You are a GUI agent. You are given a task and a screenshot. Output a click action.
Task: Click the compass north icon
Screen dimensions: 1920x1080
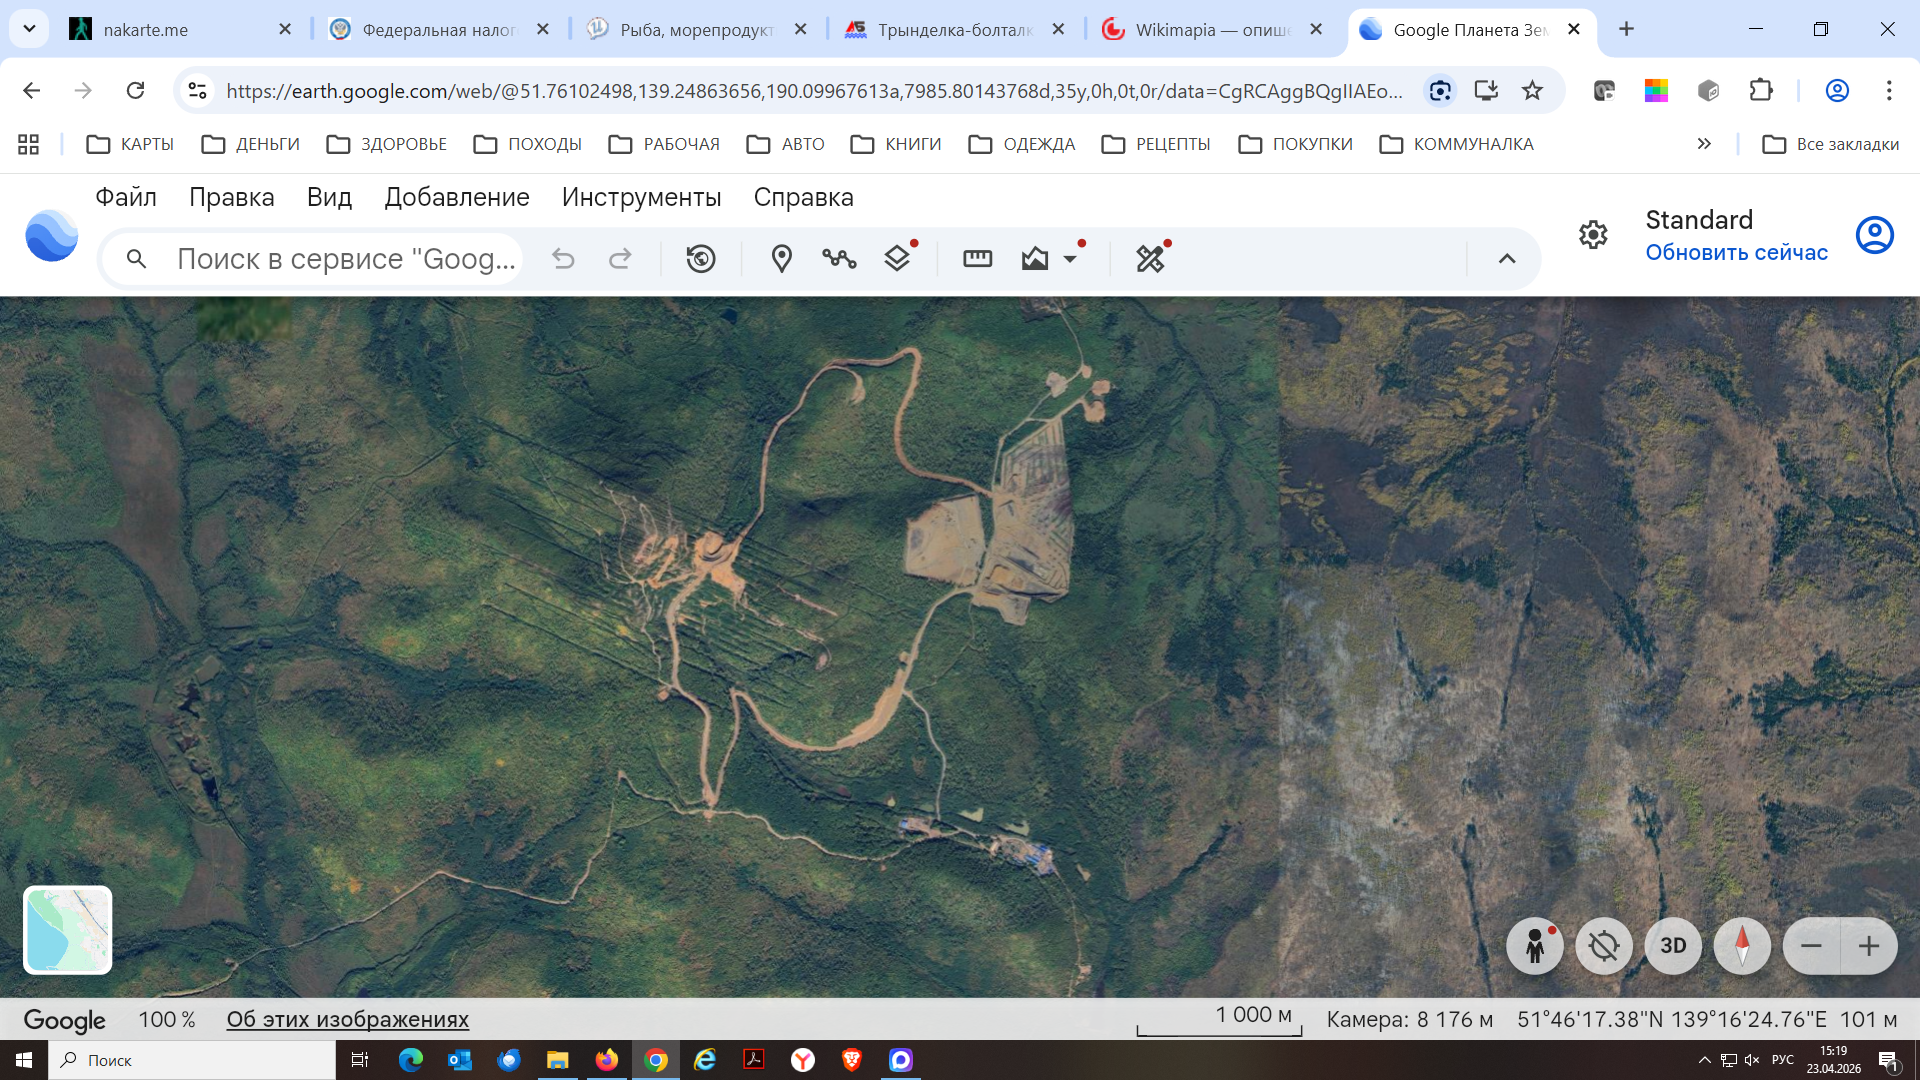click(x=1742, y=946)
